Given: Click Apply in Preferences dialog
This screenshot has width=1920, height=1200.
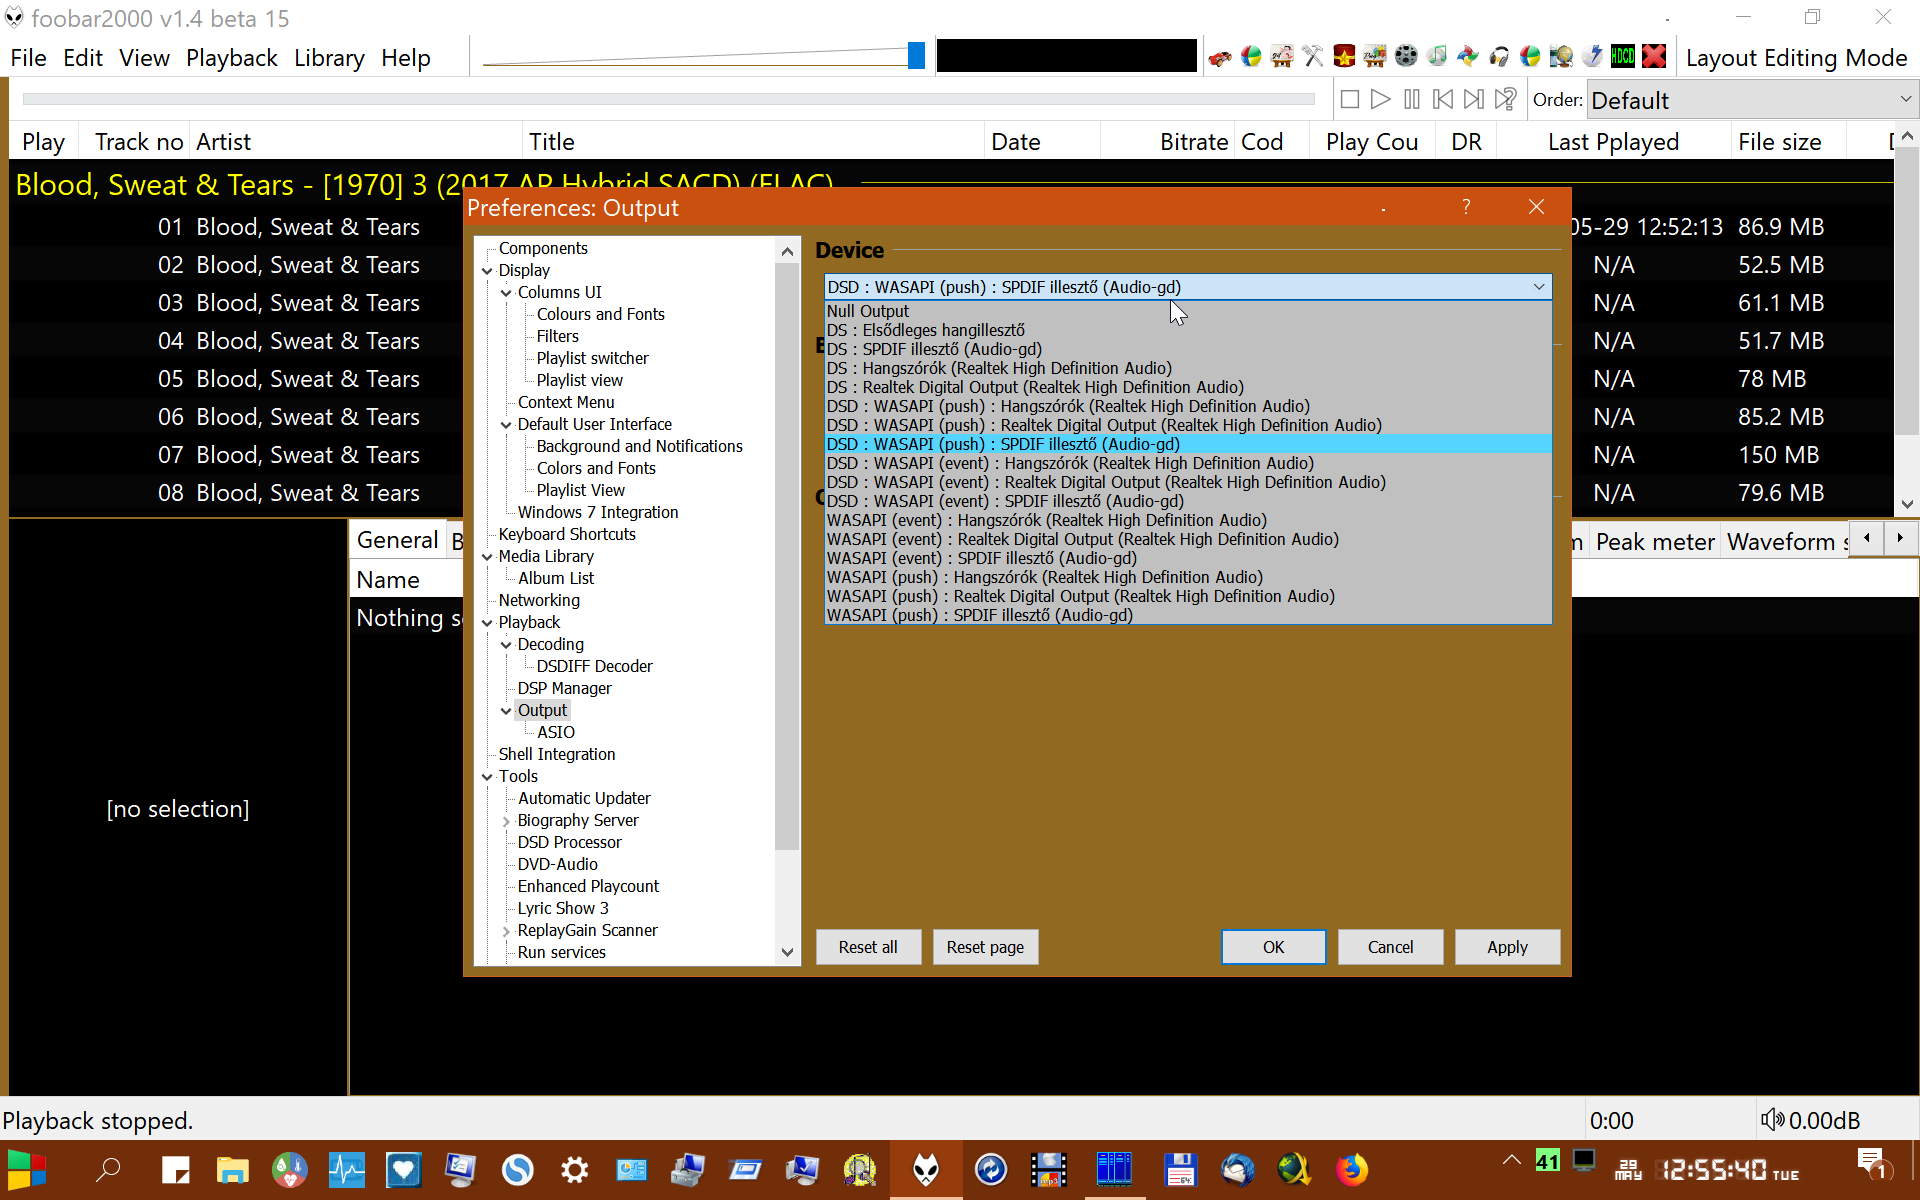Looking at the screenshot, I should tap(1507, 947).
